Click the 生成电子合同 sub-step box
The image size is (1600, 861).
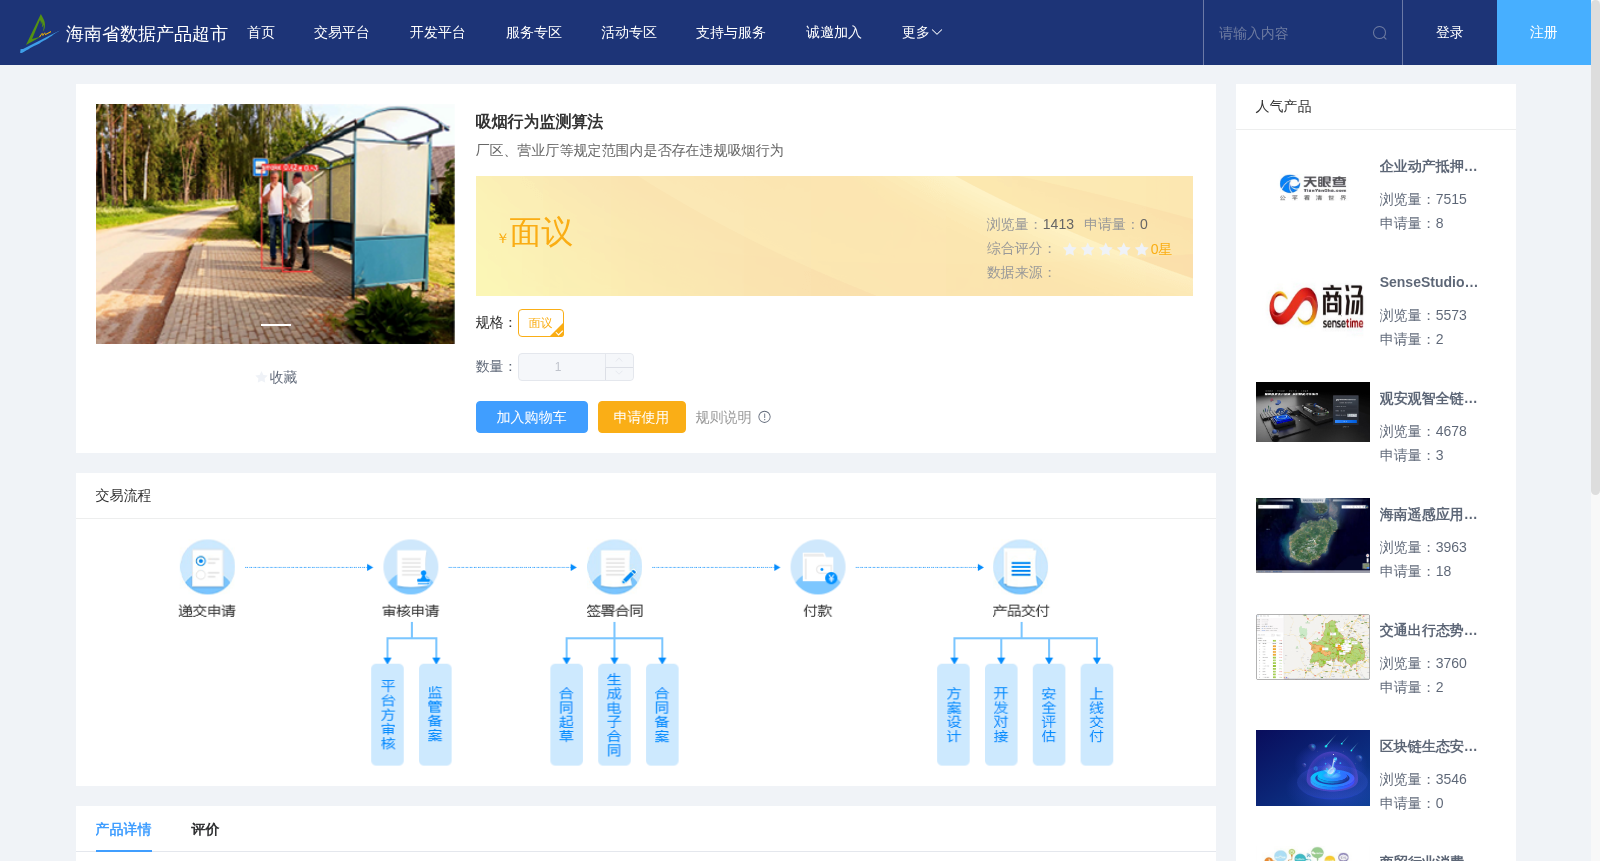614,715
